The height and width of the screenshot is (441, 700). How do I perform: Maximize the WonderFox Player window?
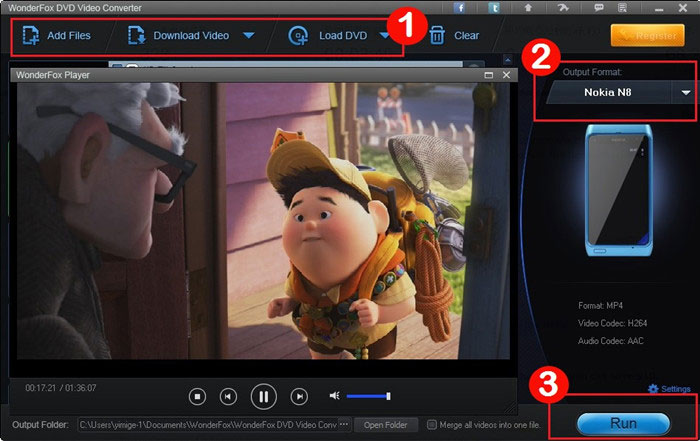[x=489, y=75]
